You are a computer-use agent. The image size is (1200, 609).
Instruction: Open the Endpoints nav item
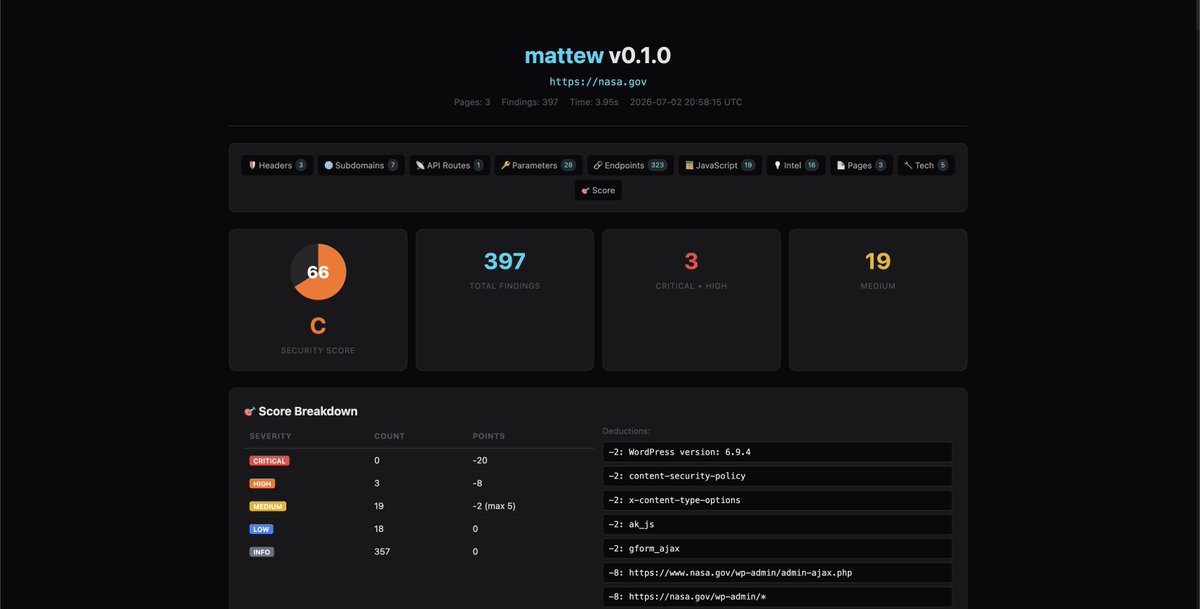(x=630, y=165)
